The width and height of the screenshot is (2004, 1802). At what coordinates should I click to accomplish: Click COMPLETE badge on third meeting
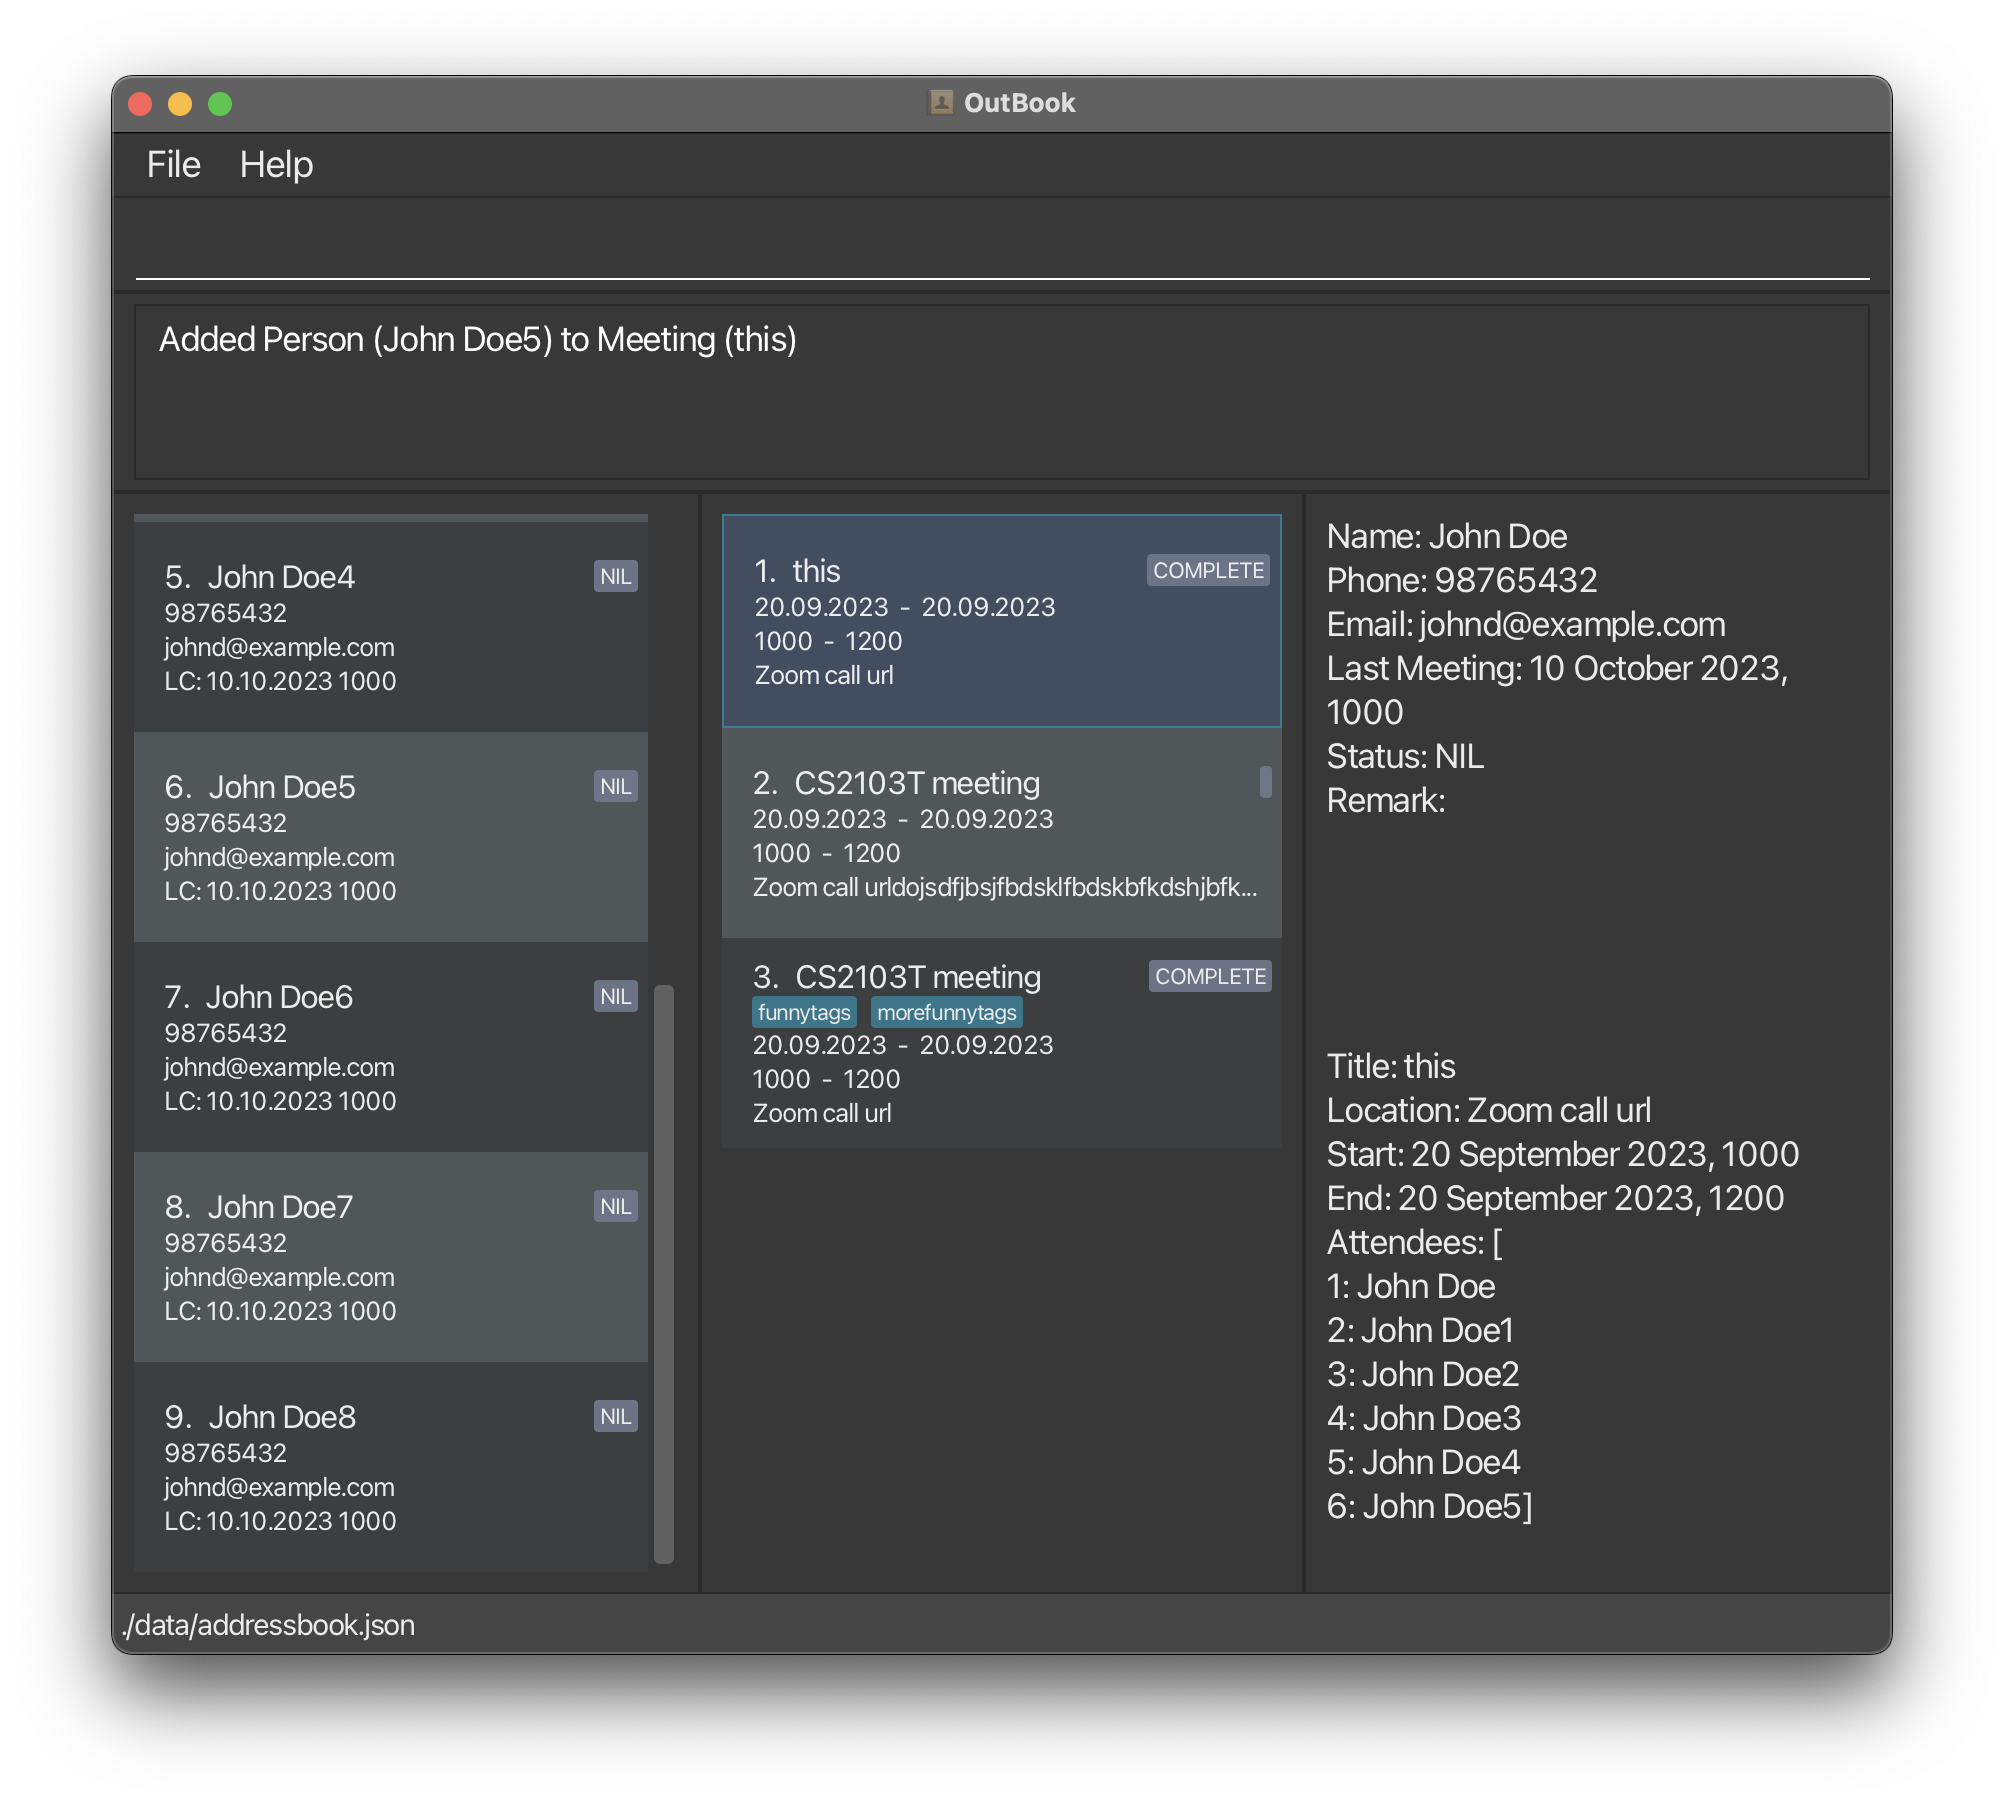point(1210,977)
